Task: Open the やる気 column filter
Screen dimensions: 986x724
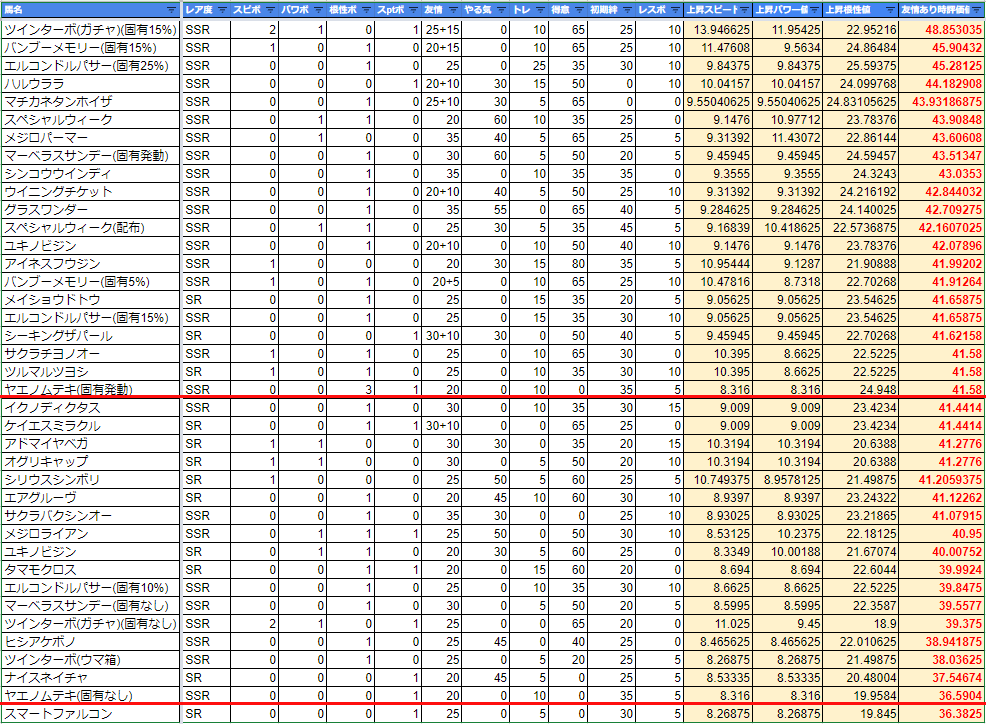Action: tap(501, 10)
